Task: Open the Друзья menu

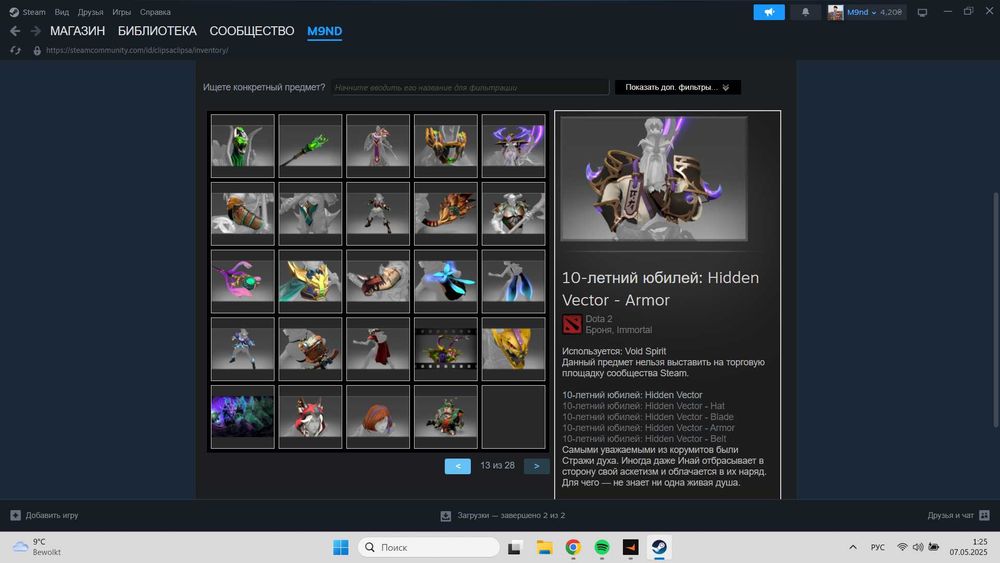Action: [91, 12]
